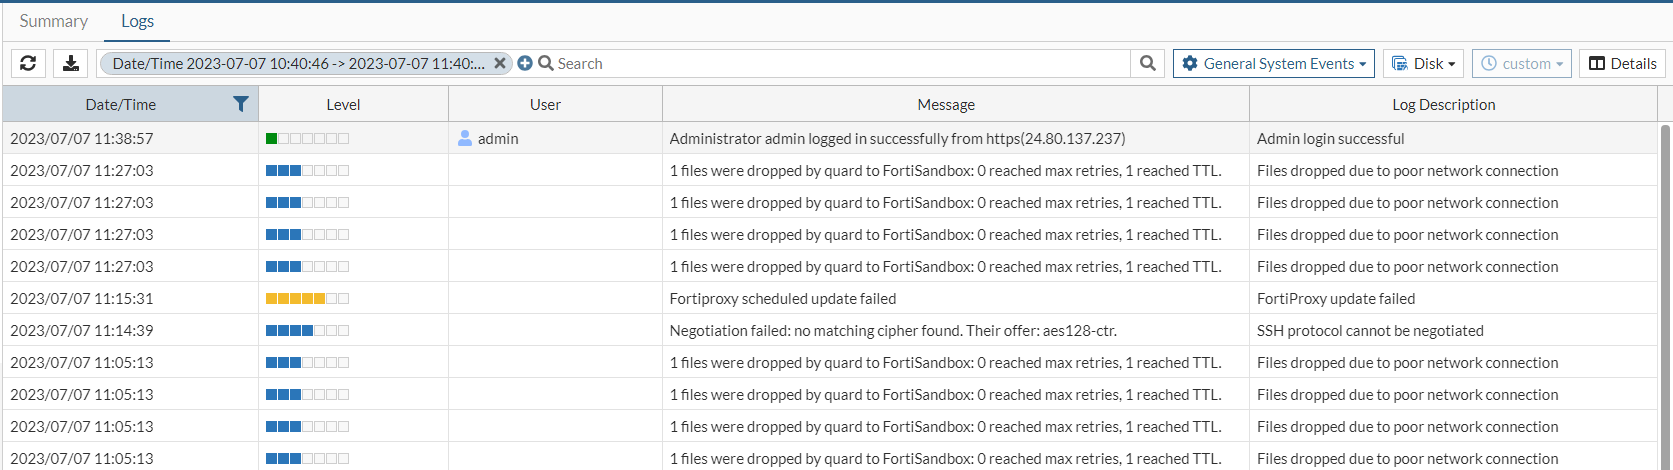This screenshot has width=1673, height=470.
Task: Open the Disk log source dropdown
Action: pos(1424,63)
